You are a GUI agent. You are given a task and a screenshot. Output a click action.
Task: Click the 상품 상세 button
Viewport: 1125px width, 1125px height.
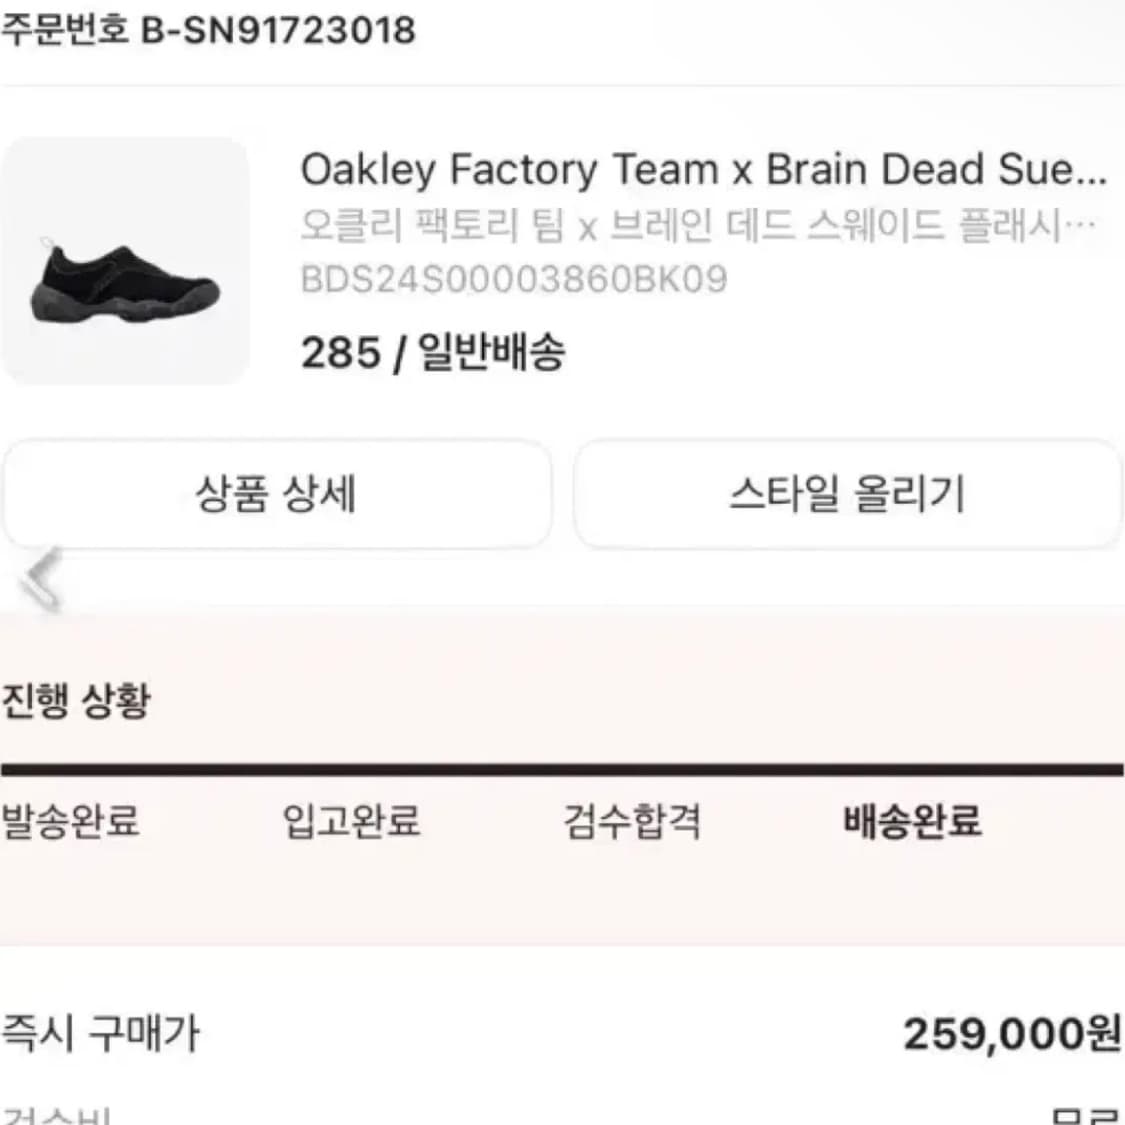[x=278, y=494]
